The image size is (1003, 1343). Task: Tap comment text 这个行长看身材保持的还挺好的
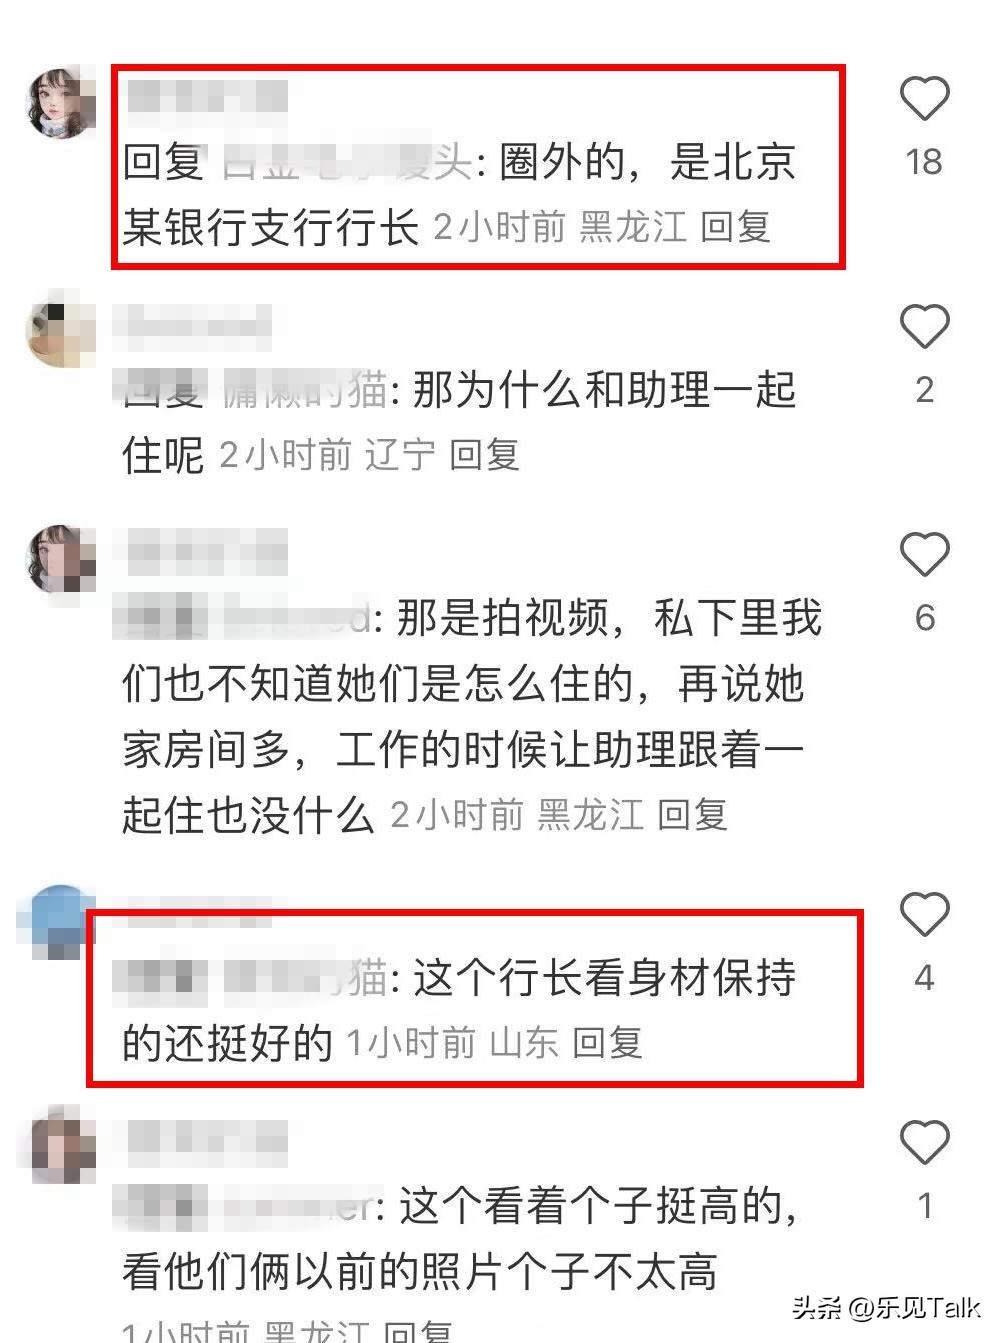pyautogui.click(x=458, y=1010)
